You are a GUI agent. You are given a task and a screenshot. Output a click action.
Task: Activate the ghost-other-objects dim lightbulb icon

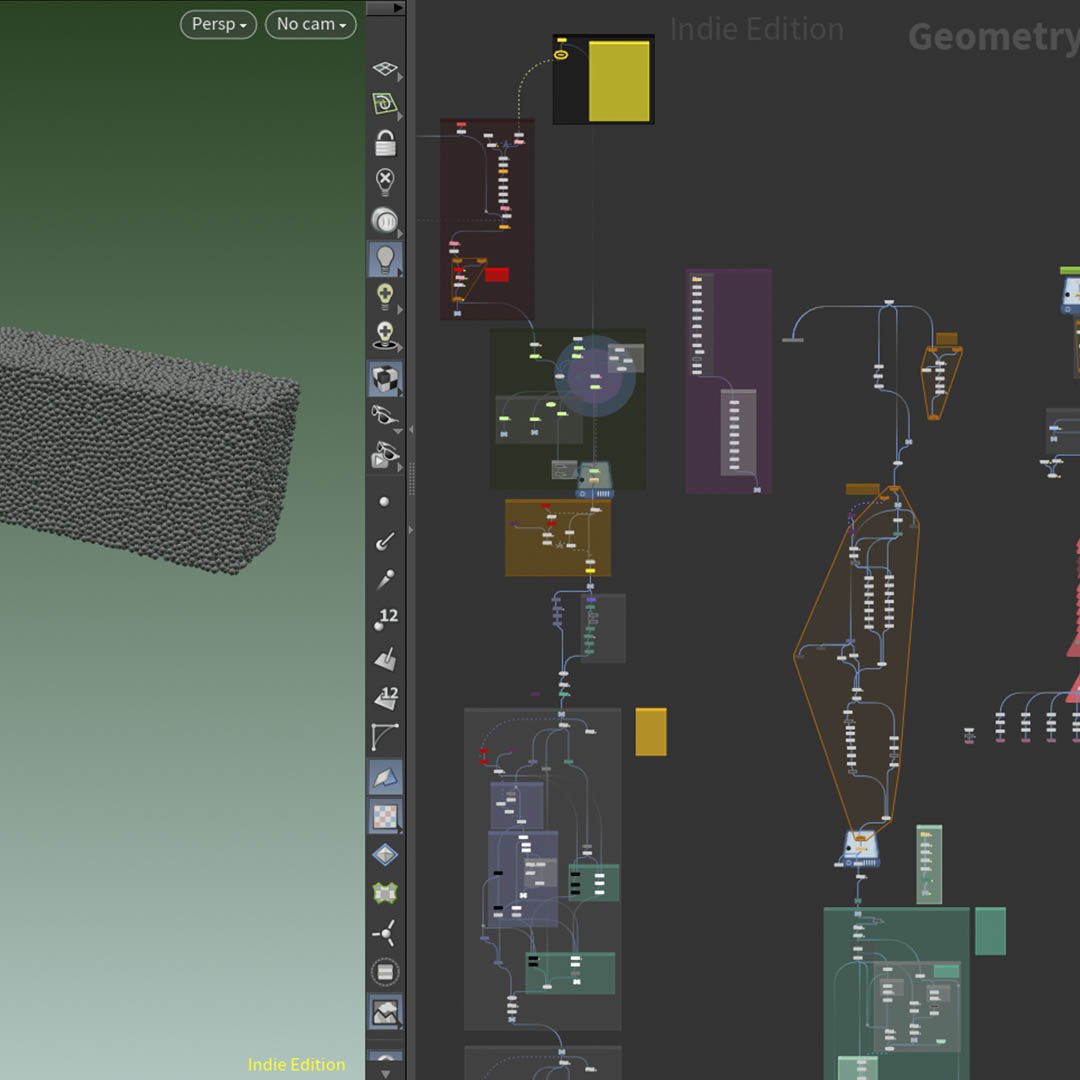click(385, 220)
